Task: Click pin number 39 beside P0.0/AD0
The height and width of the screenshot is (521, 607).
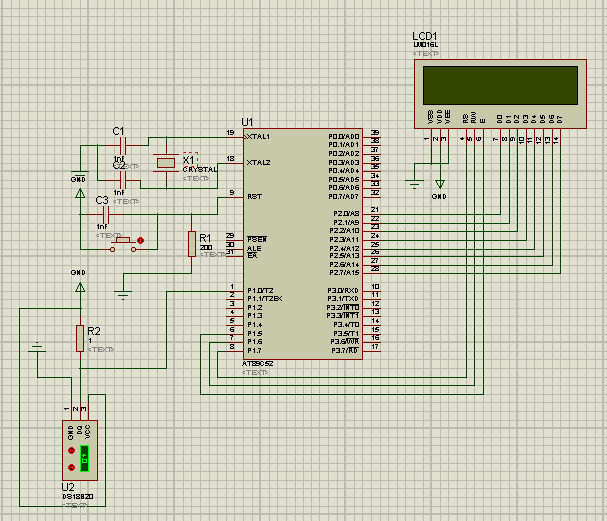Action: pyautogui.click(x=375, y=132)
